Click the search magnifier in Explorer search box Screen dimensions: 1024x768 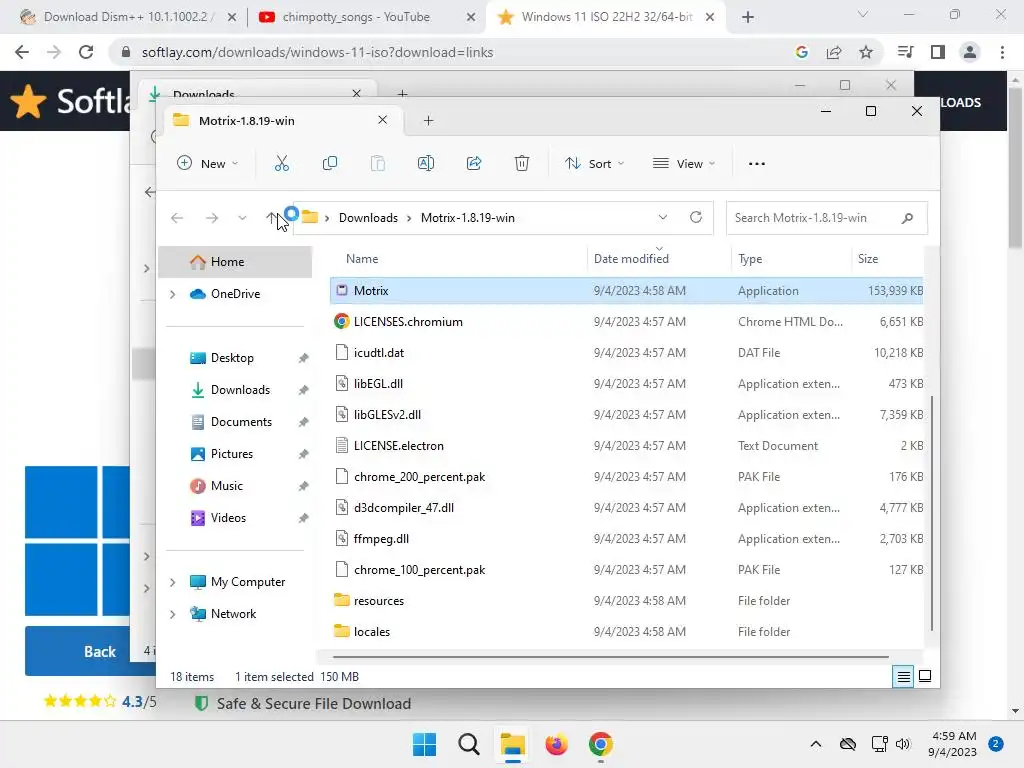click(x=907, y=218)
